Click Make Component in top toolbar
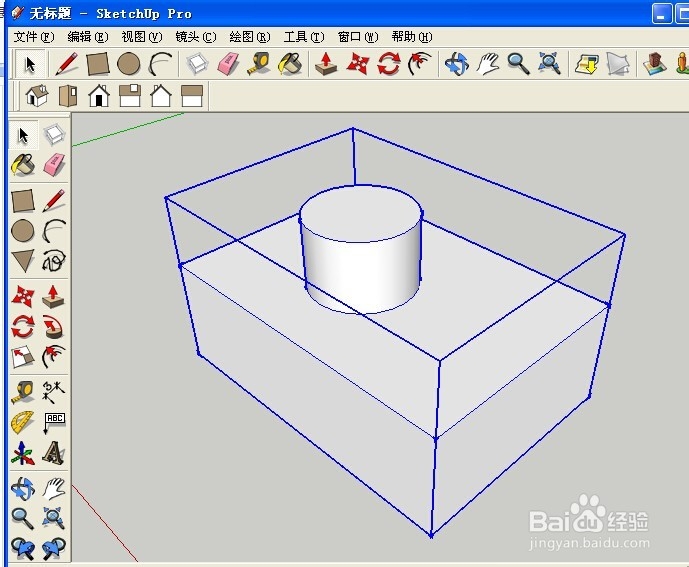Screen dimensions: 689x567 197,64
